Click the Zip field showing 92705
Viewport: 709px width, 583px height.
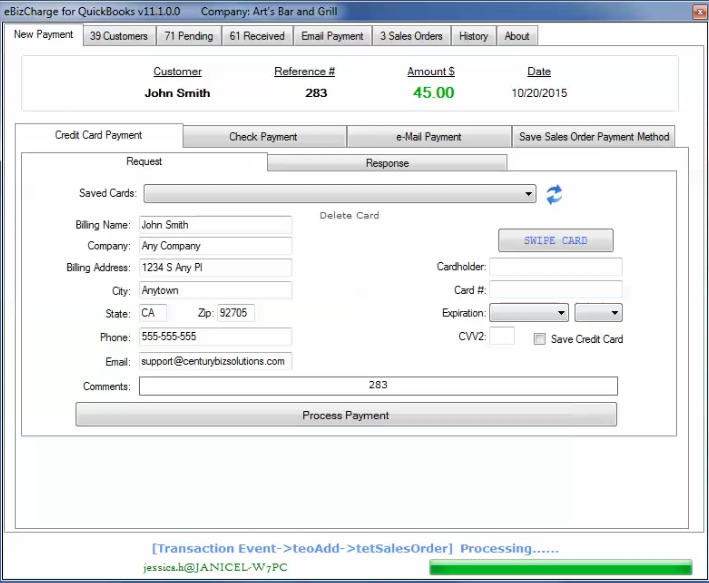click(236, 313)
